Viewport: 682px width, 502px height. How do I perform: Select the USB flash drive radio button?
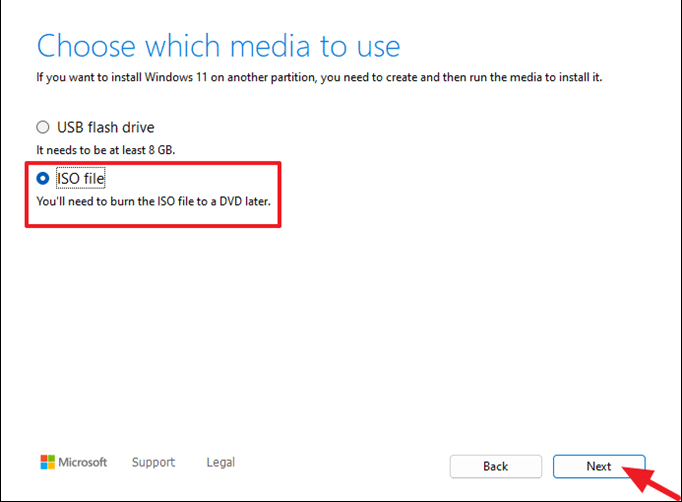[42, 128]
